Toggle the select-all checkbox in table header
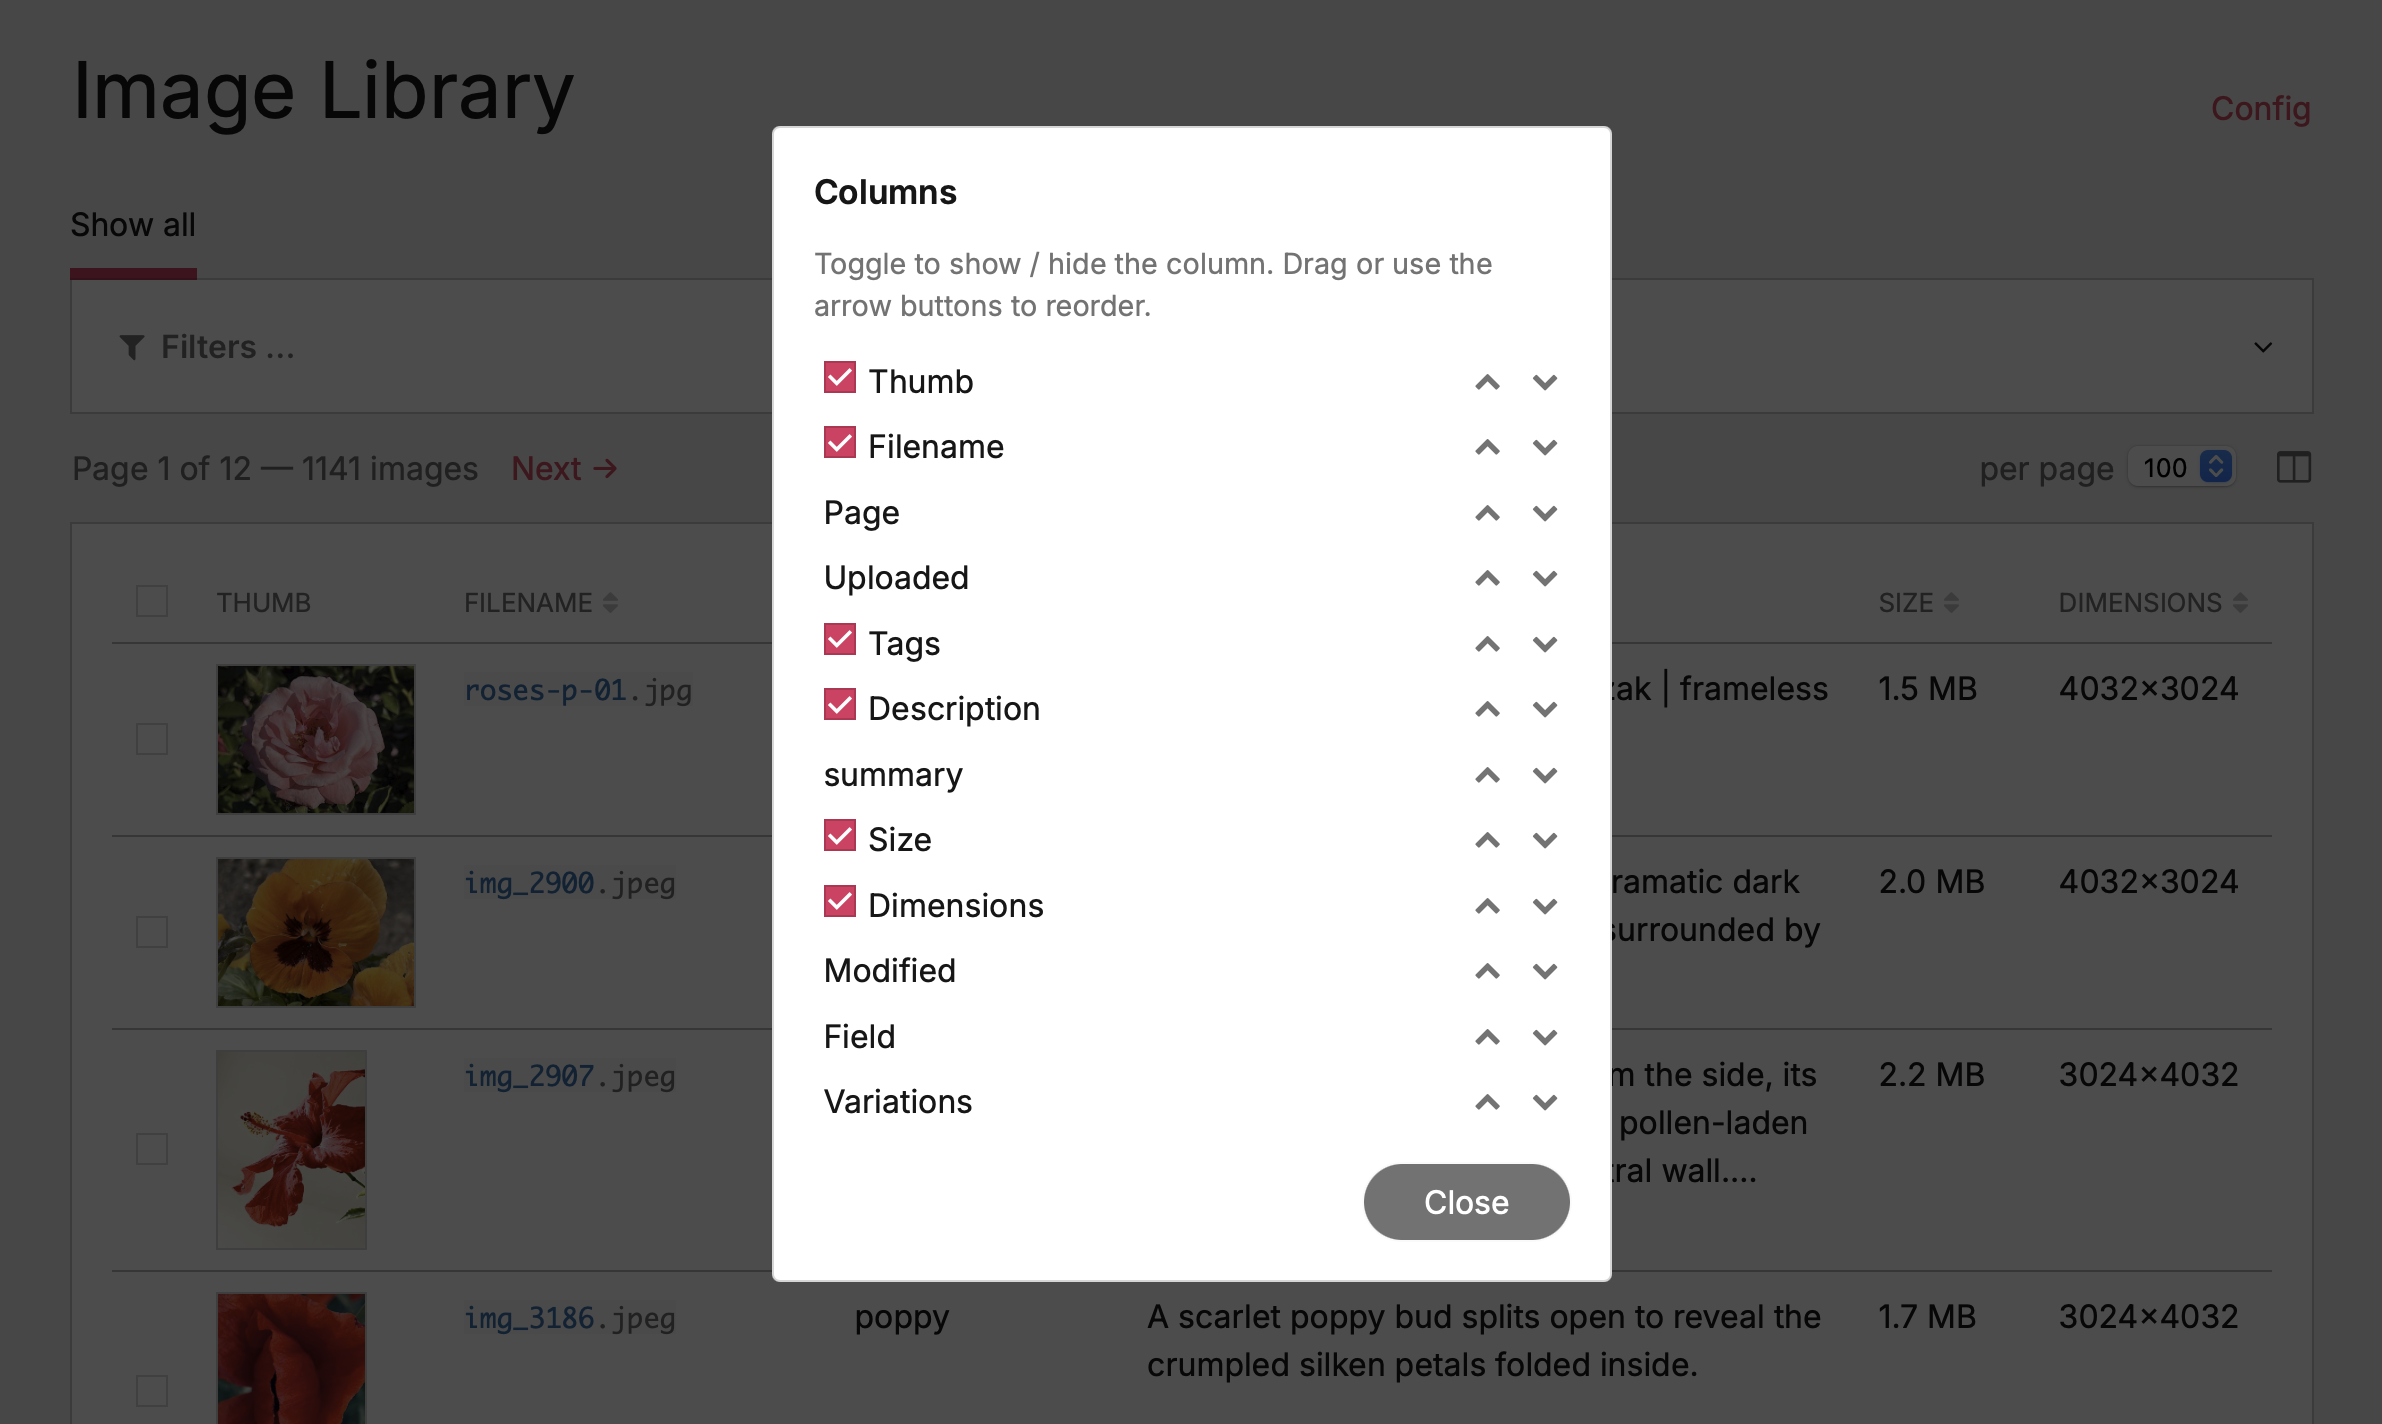The height and width of the screenshot is (1424, 2382). [x=152, y=601]
